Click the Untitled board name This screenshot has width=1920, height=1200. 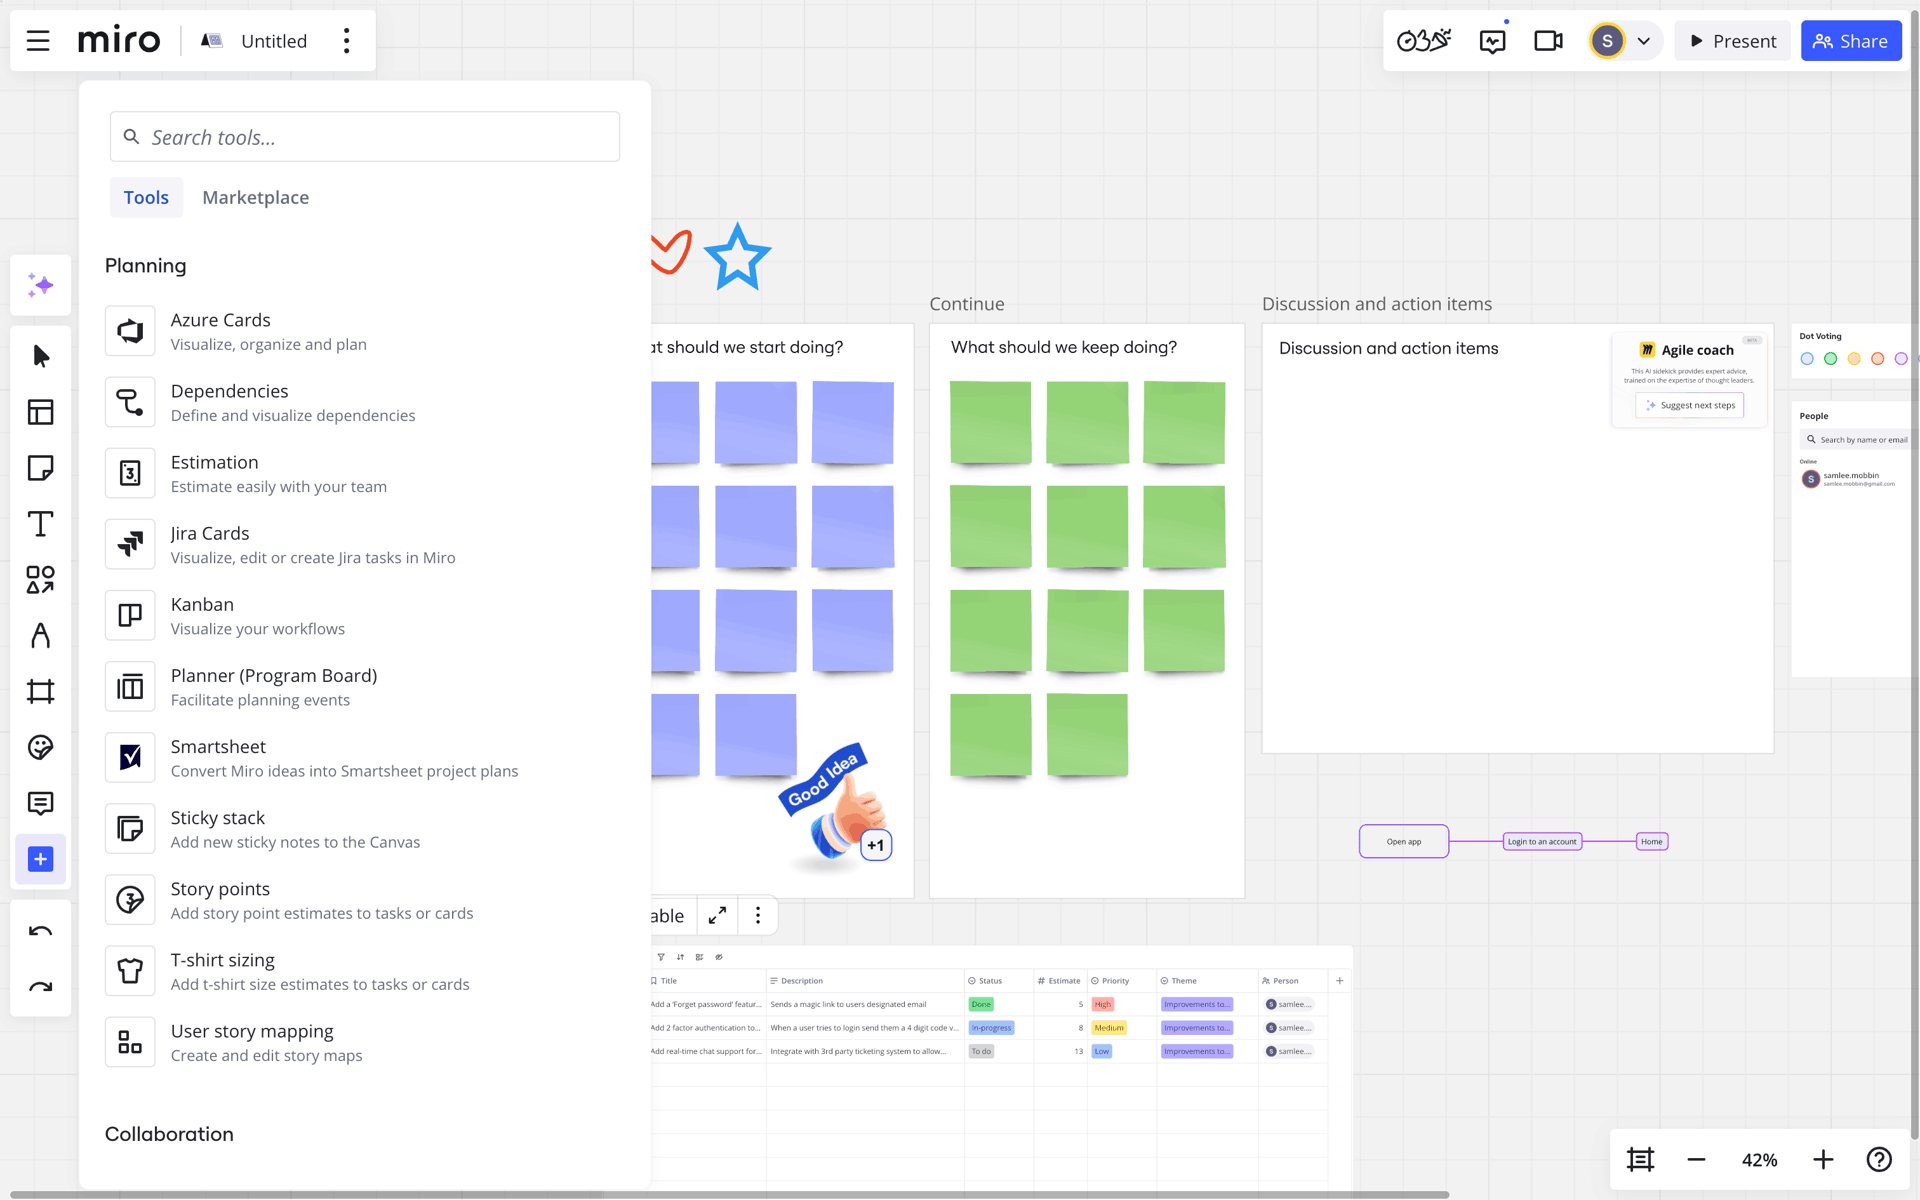(x=274, y=41)
